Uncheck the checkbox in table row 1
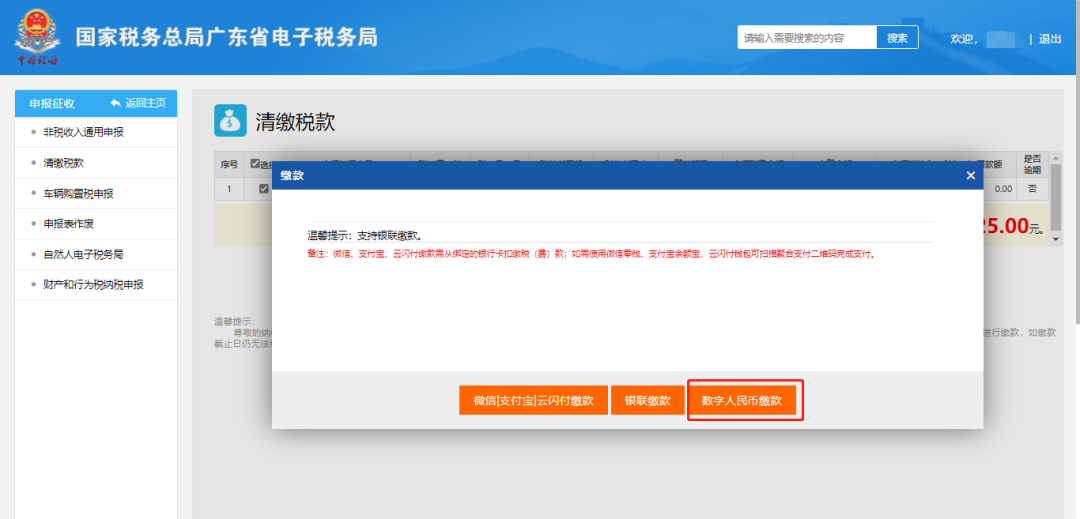 263,189
